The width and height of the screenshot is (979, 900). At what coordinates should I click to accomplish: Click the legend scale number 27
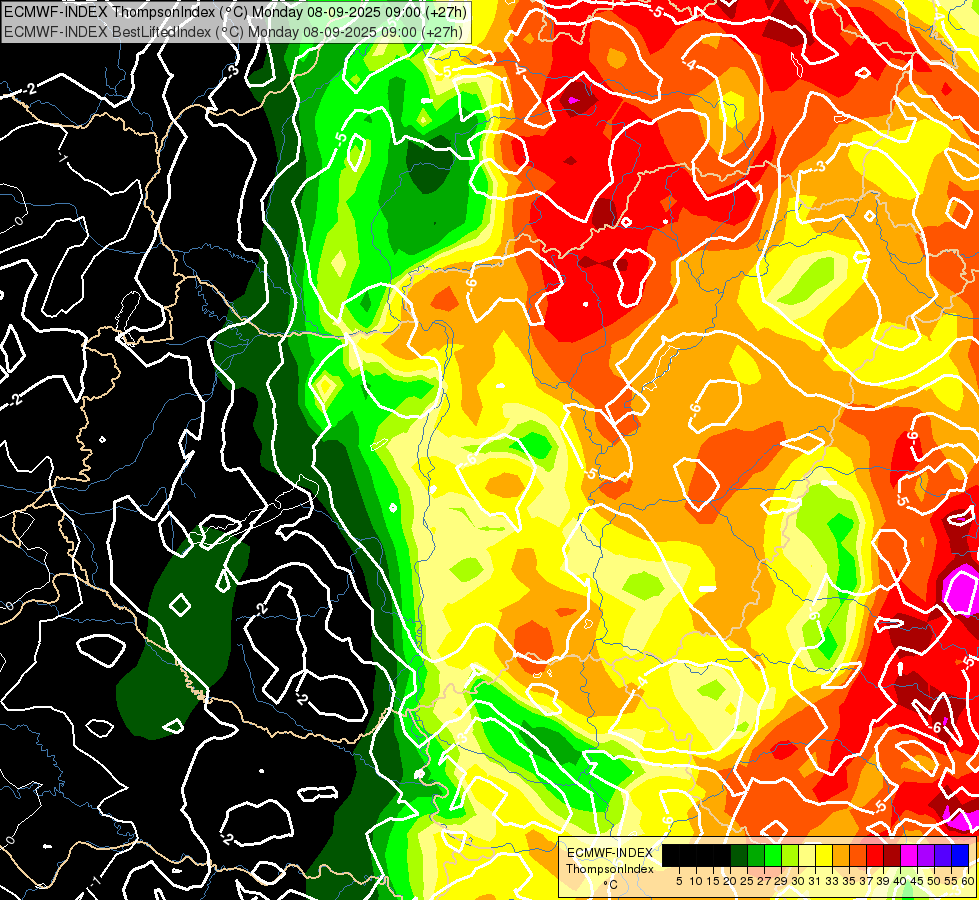click(764, 881)
